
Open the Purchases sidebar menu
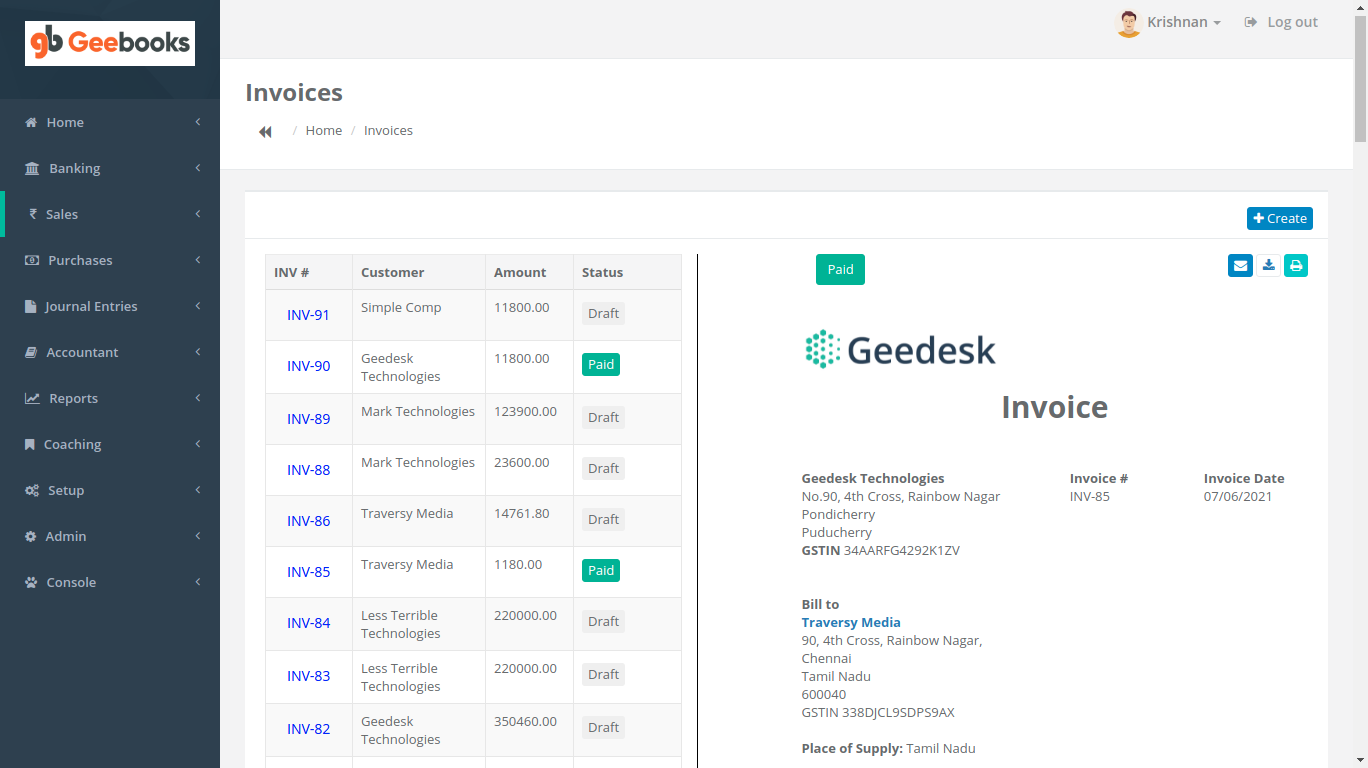pos(80,260)
